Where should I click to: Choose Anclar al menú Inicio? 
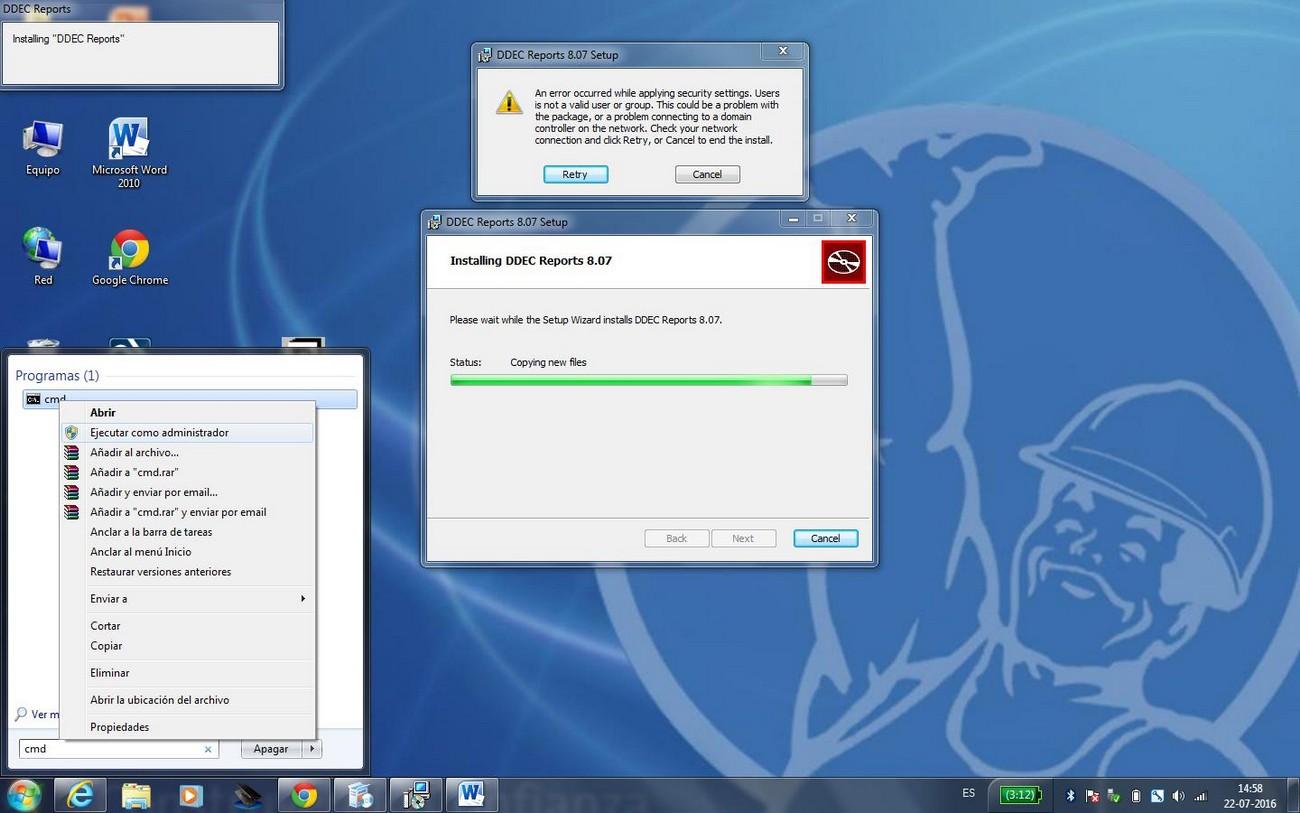click(187, 552)
